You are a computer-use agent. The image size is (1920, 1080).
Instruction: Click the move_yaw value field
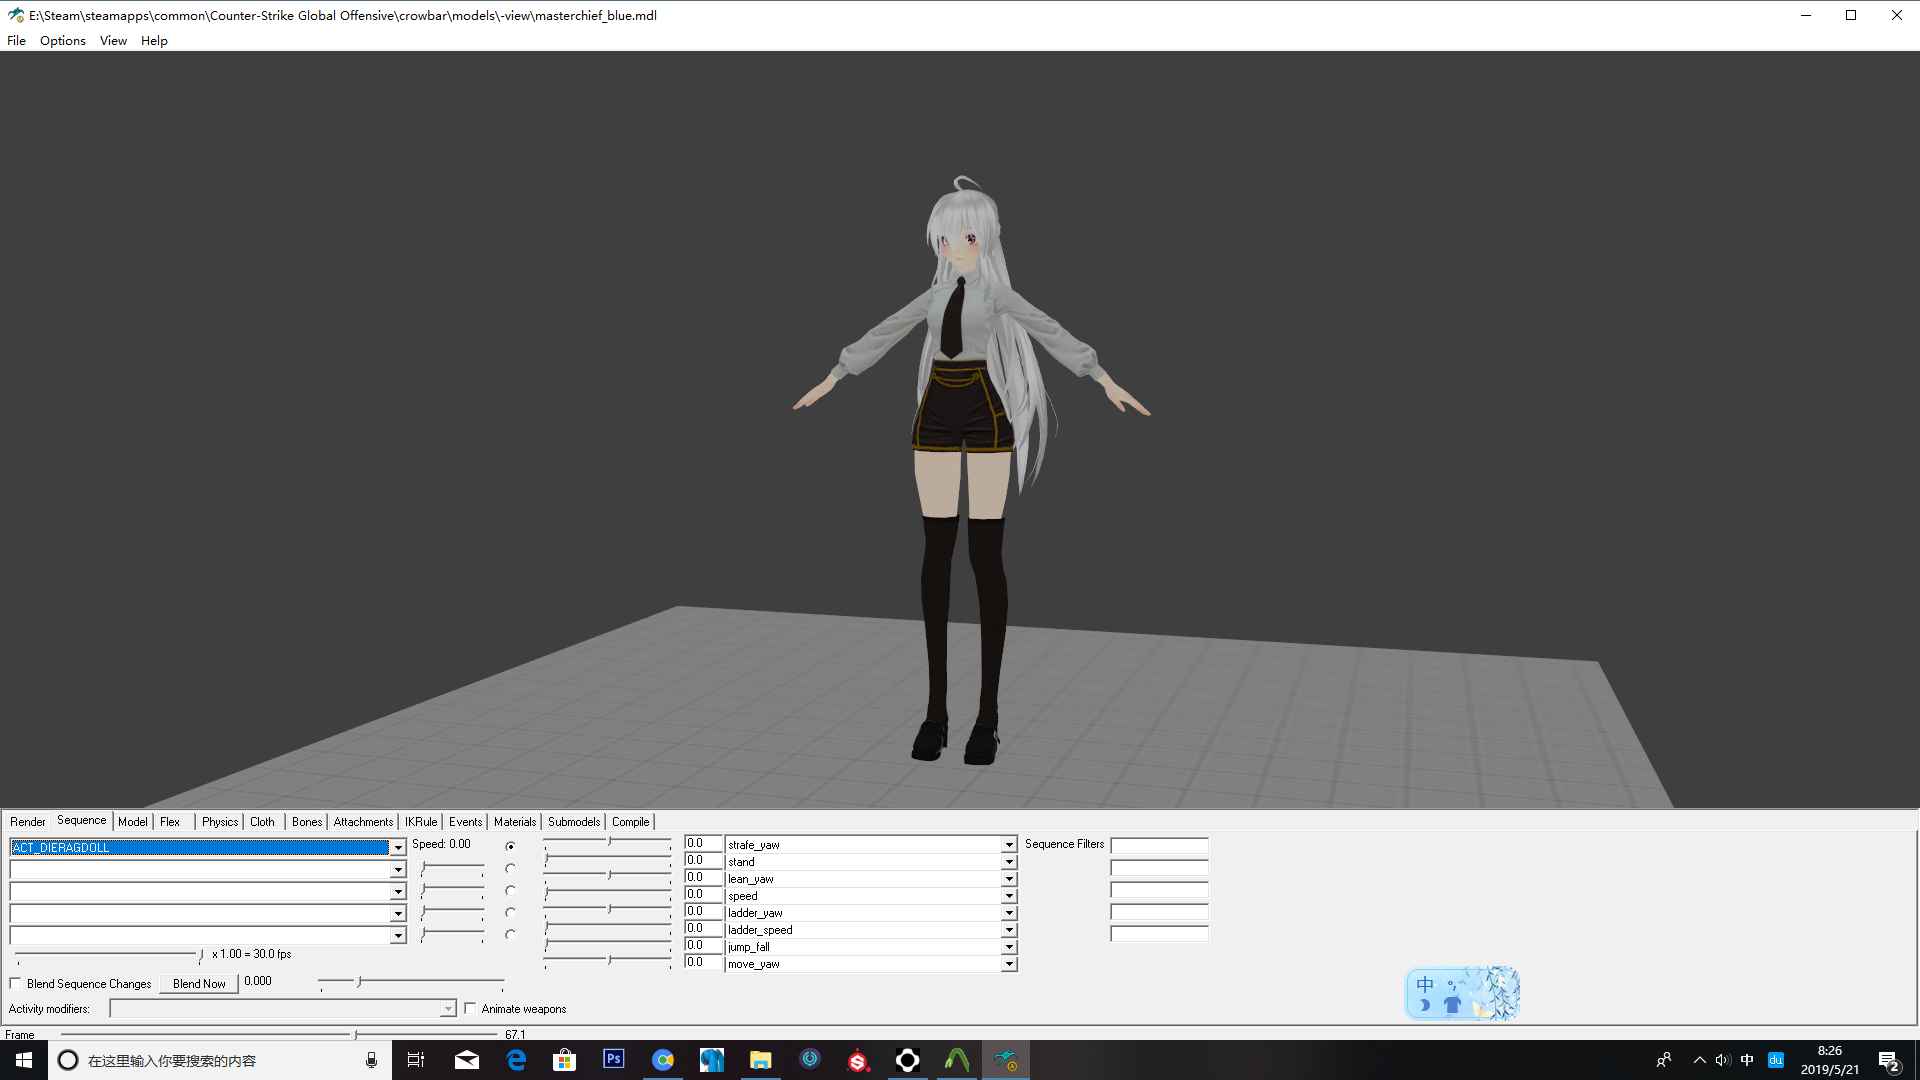703,963
